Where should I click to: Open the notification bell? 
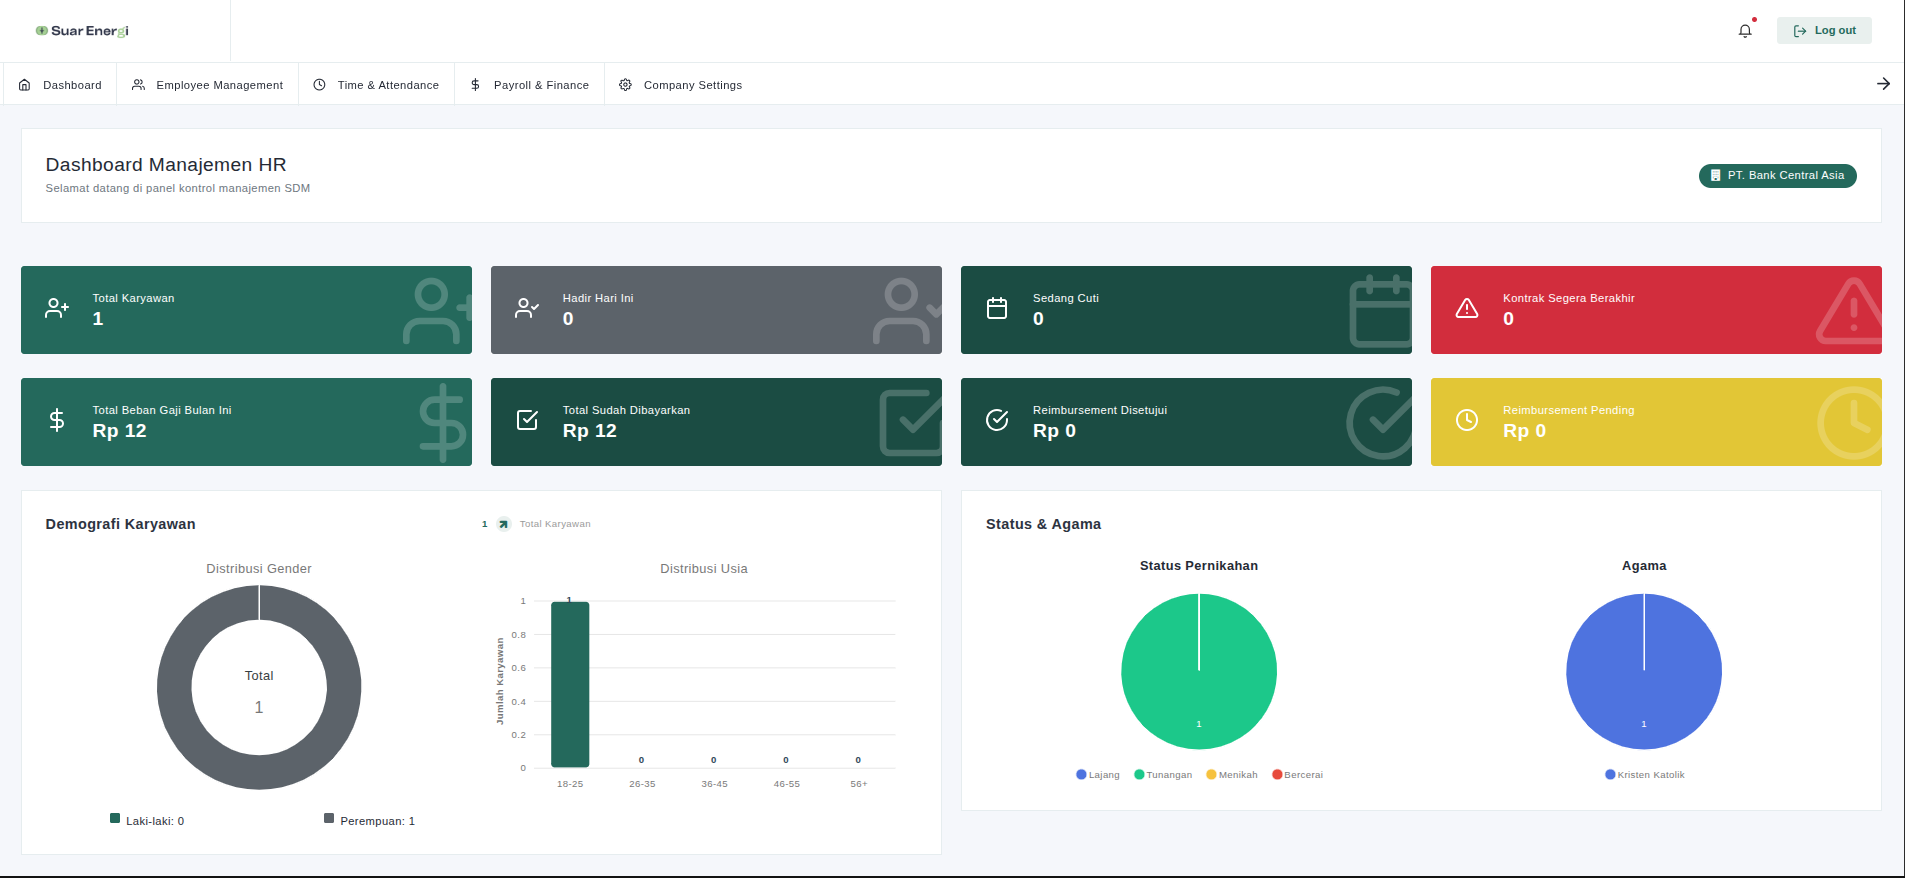click(x=1745, y=31)
